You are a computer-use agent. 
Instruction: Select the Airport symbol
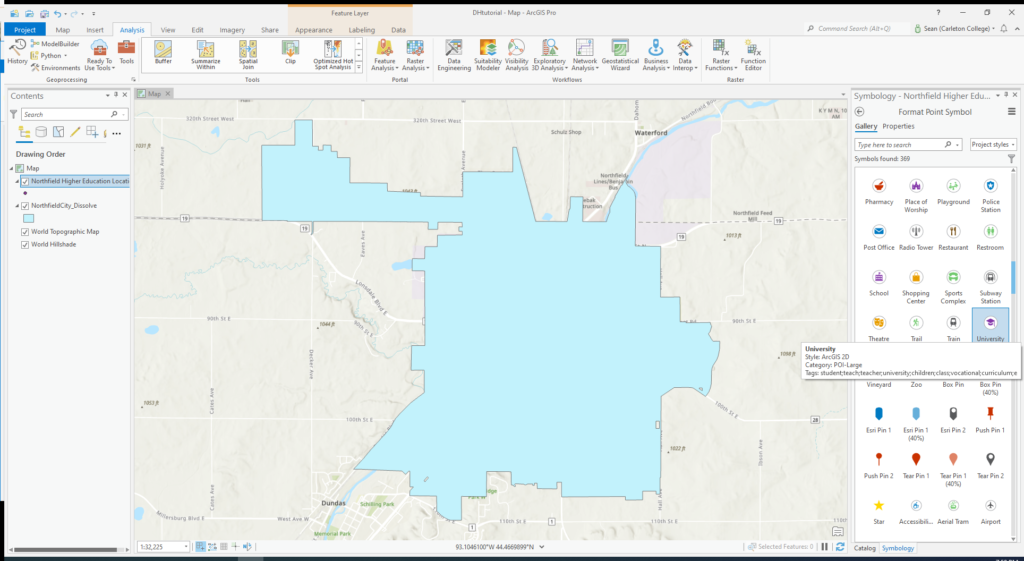coord(990,512)
